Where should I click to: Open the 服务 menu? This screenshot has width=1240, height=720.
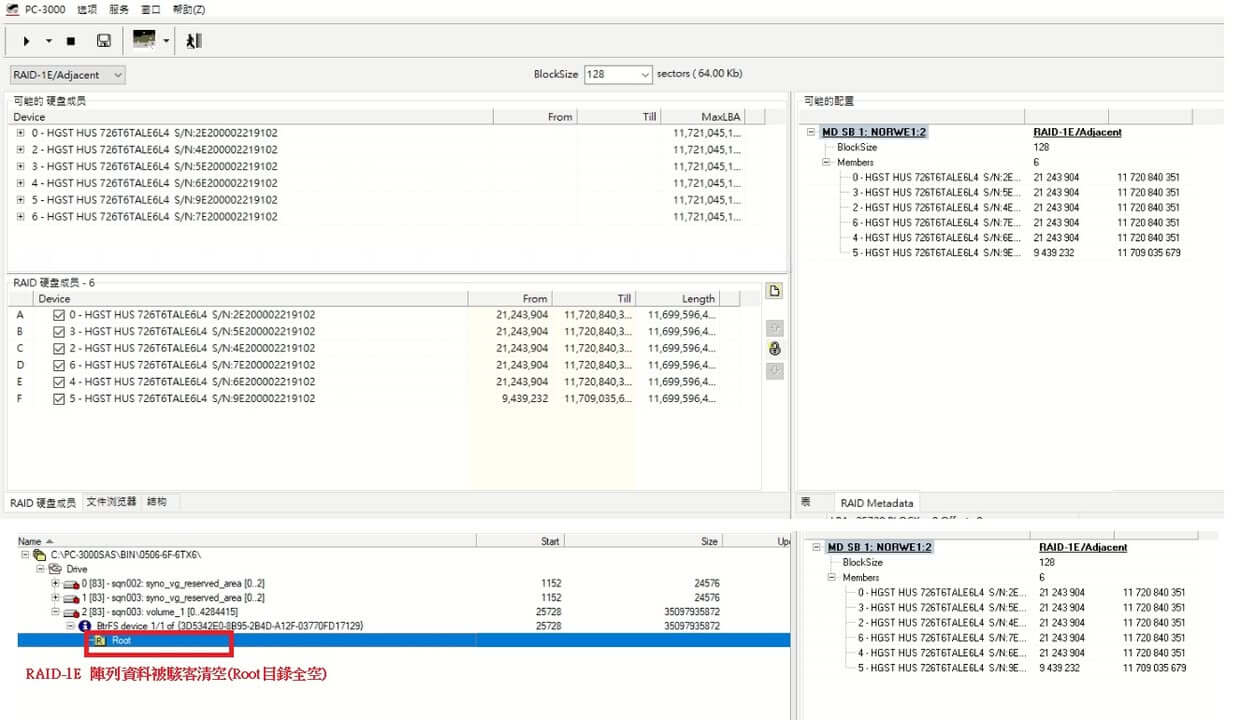tap(118, 9)
